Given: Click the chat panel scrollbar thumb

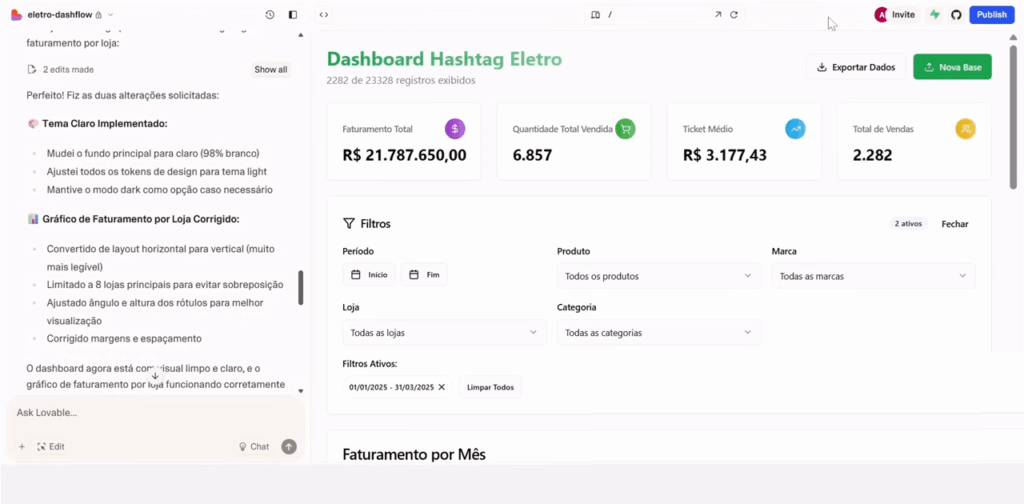Looking at the screenshot, I should coord(300,287).
